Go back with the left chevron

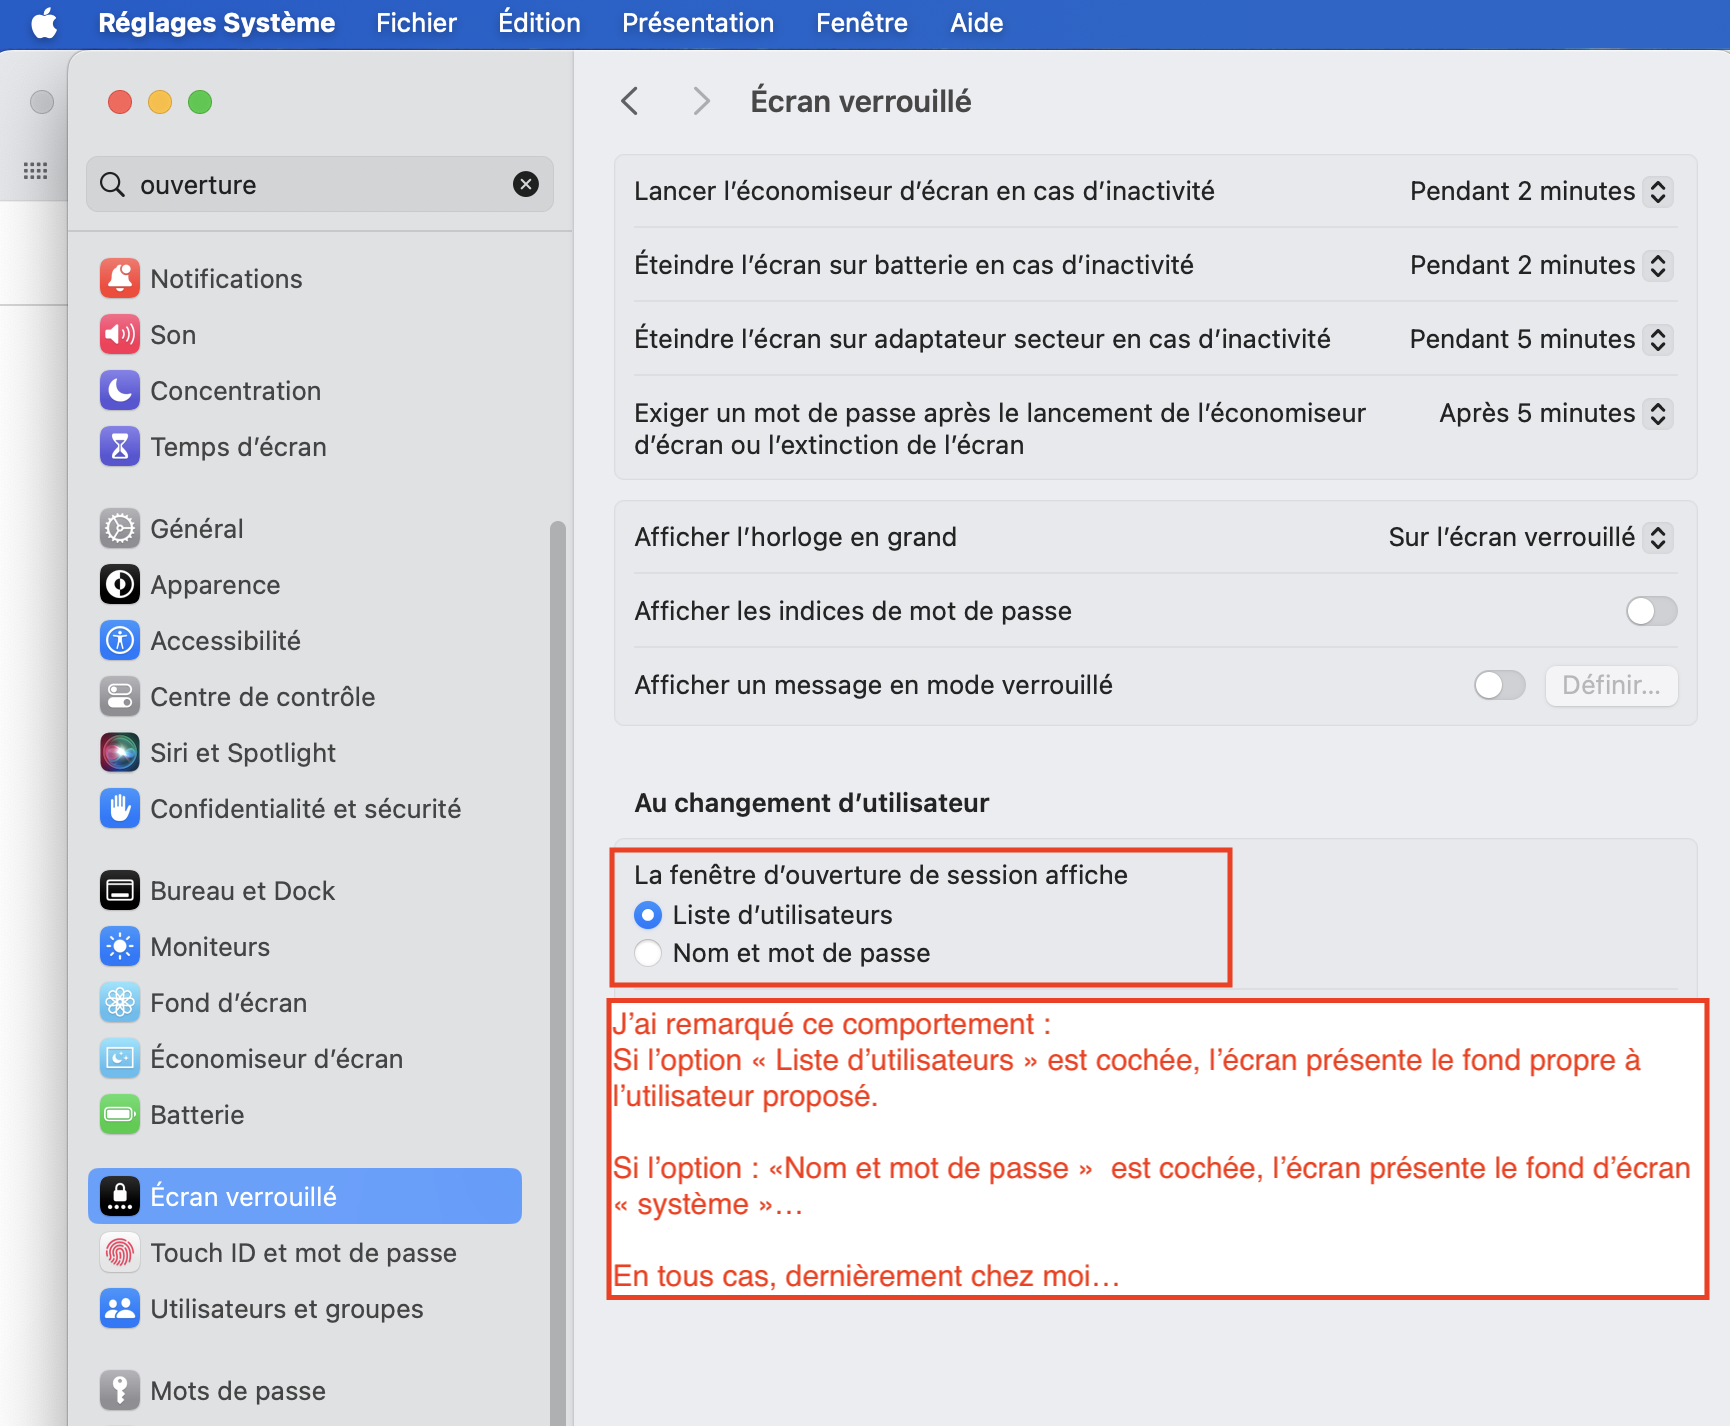click(x=630, y=101)
